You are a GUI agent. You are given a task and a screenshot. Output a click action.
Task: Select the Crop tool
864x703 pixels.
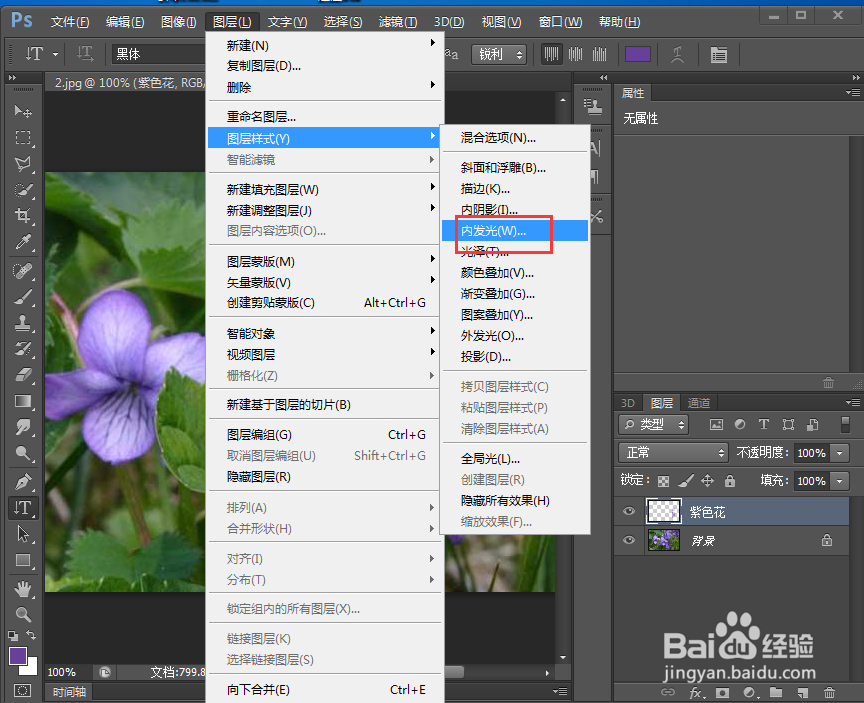23,215
